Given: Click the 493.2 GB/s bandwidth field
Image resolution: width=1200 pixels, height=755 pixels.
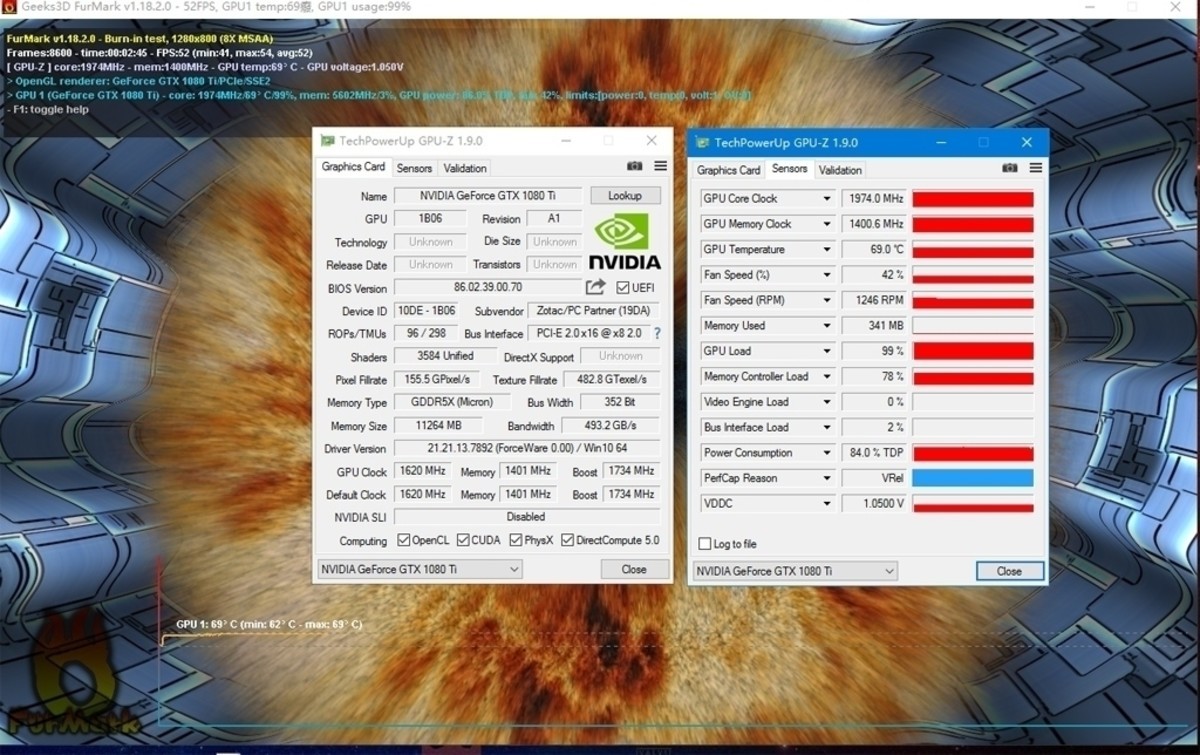Looking at the screenshot, I should point(611,425).
